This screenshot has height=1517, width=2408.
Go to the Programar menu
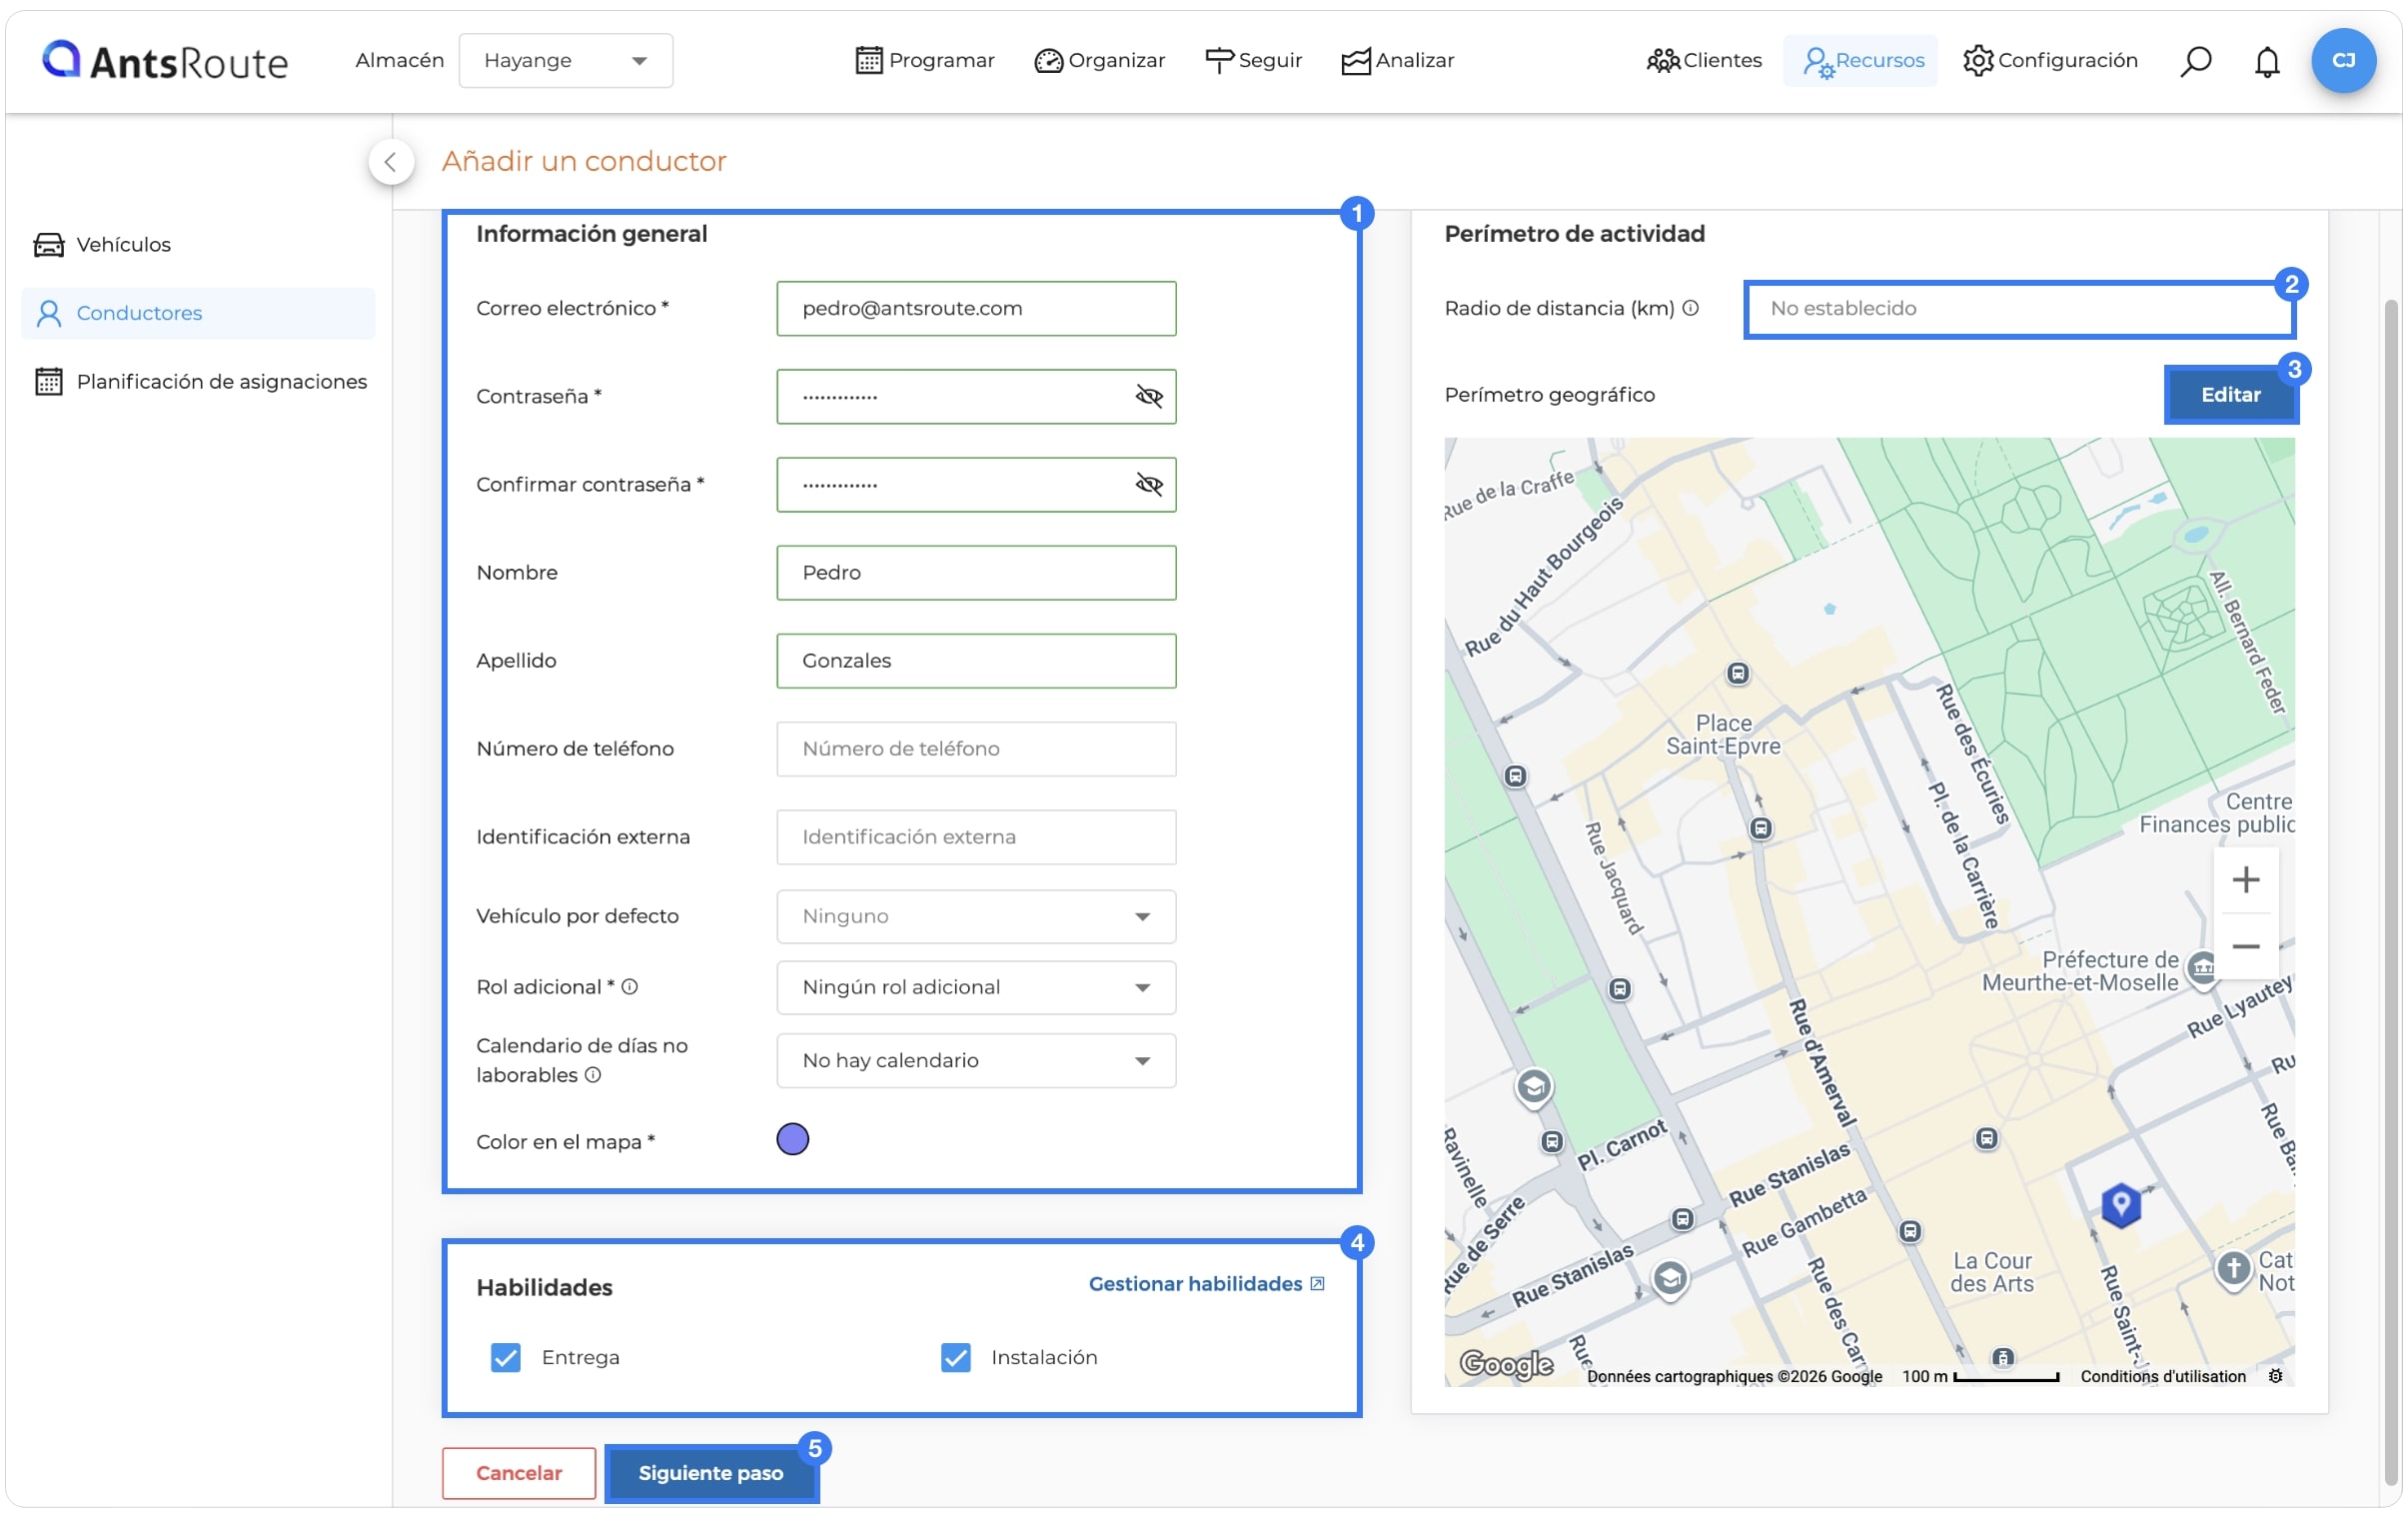(x=925, y=60)
